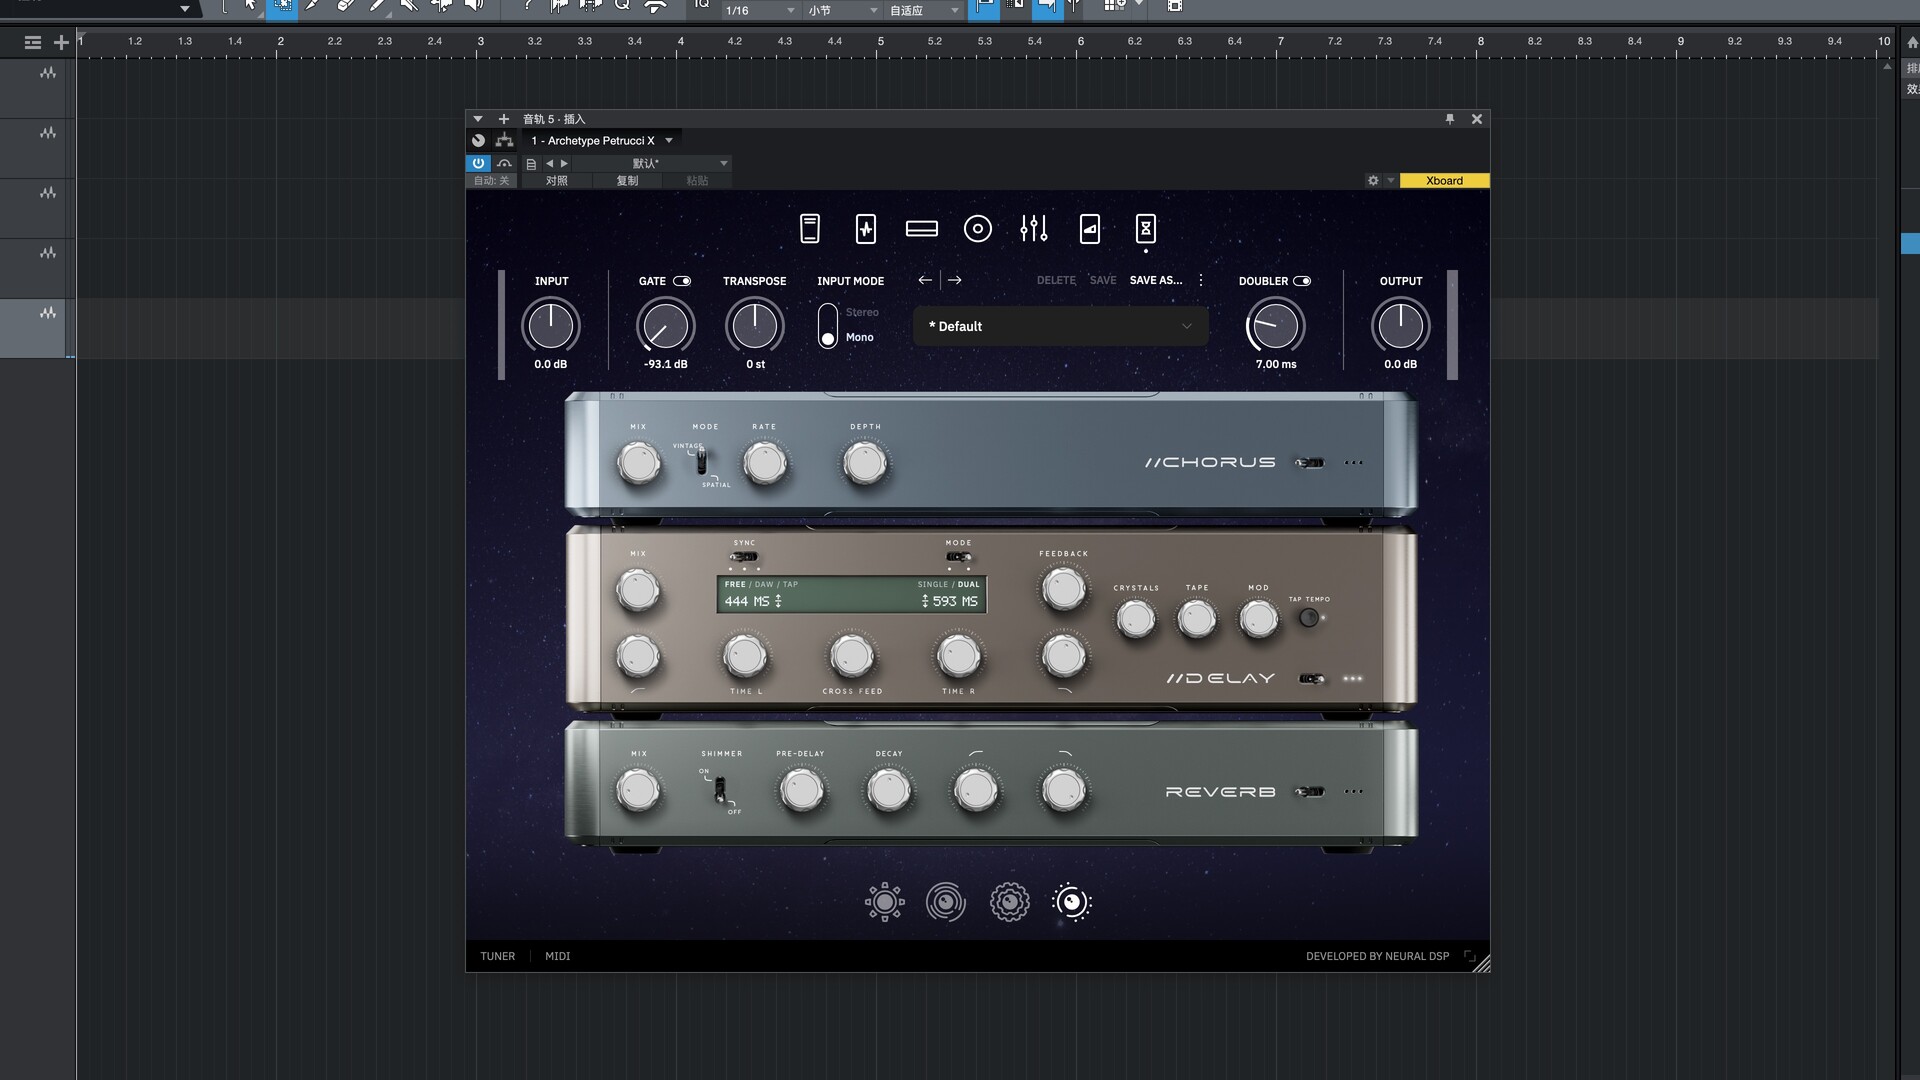The image size is (1920, 1080).
Task: Select the first amp type icon at bottom
Action: [884, 902]
